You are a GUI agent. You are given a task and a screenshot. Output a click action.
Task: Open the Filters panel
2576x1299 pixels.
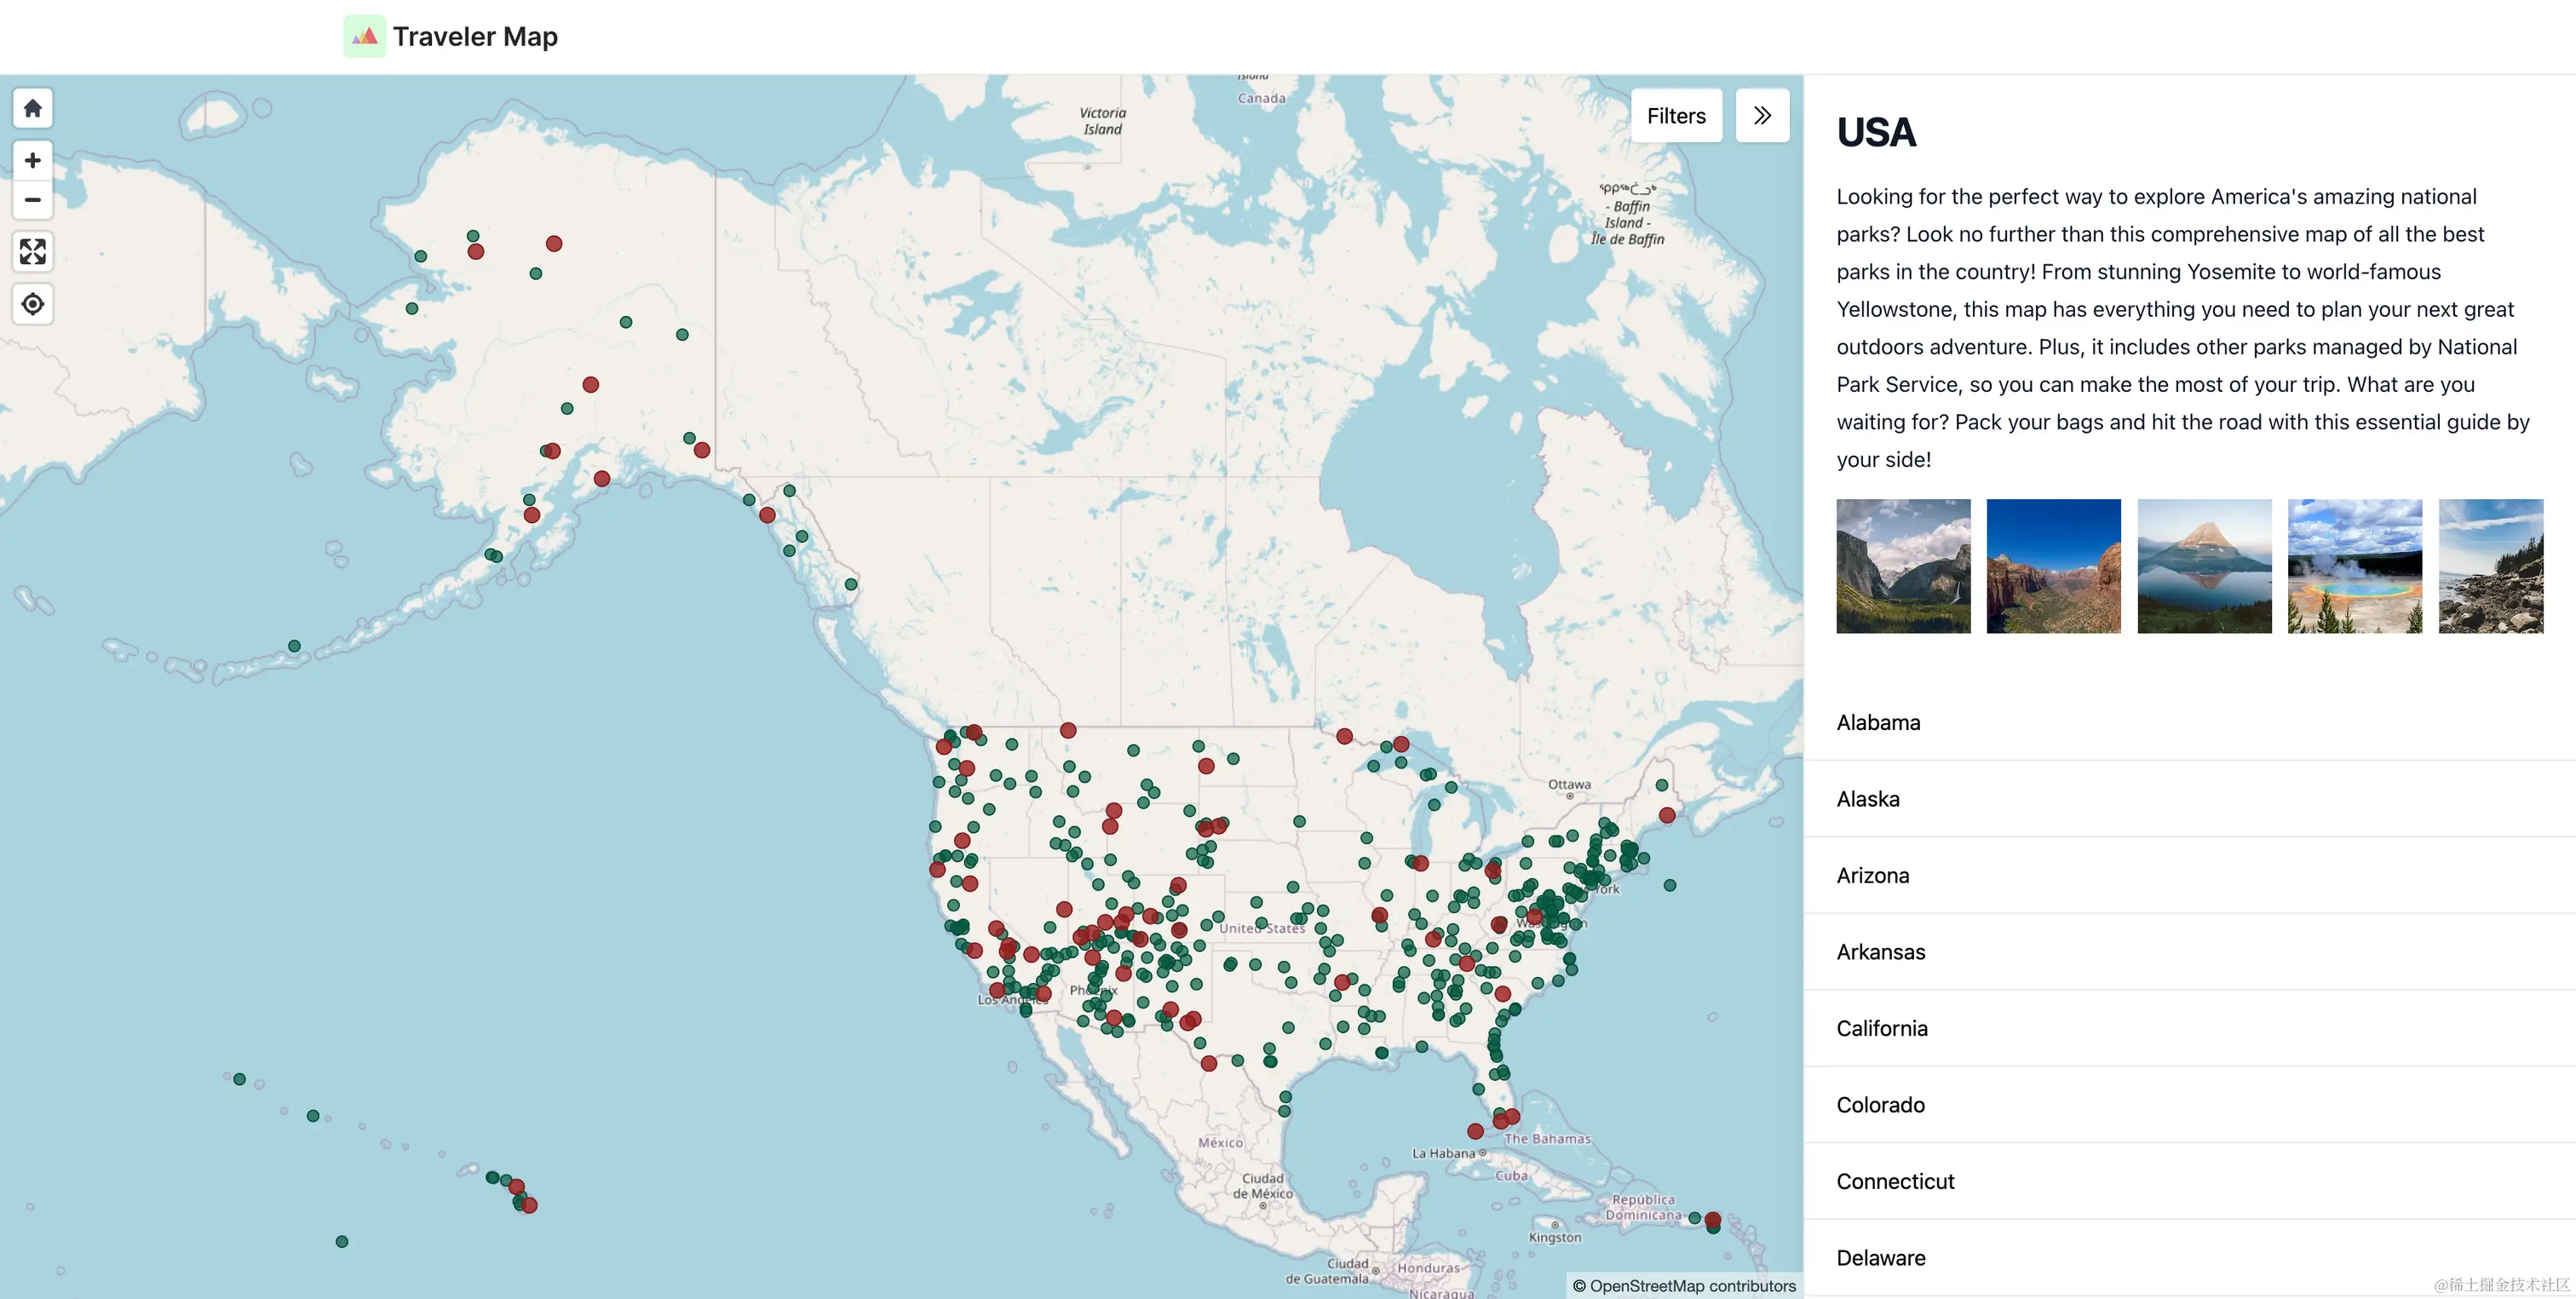point(1676,116)
